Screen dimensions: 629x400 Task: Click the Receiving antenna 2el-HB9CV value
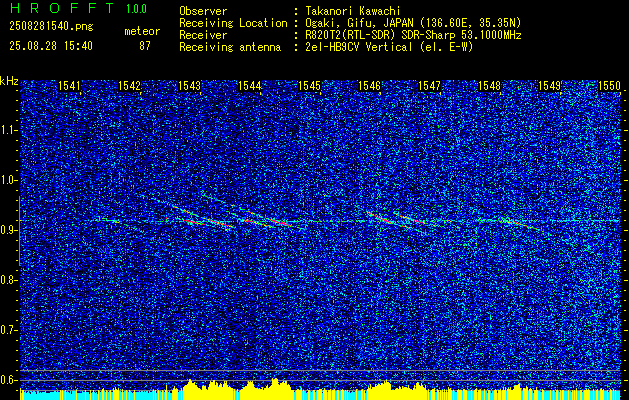(x=389, y=47)
